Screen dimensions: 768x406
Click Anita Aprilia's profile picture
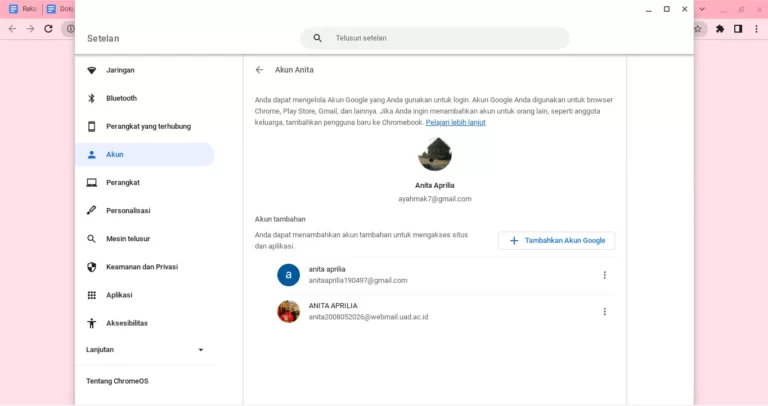coord(435,155)
